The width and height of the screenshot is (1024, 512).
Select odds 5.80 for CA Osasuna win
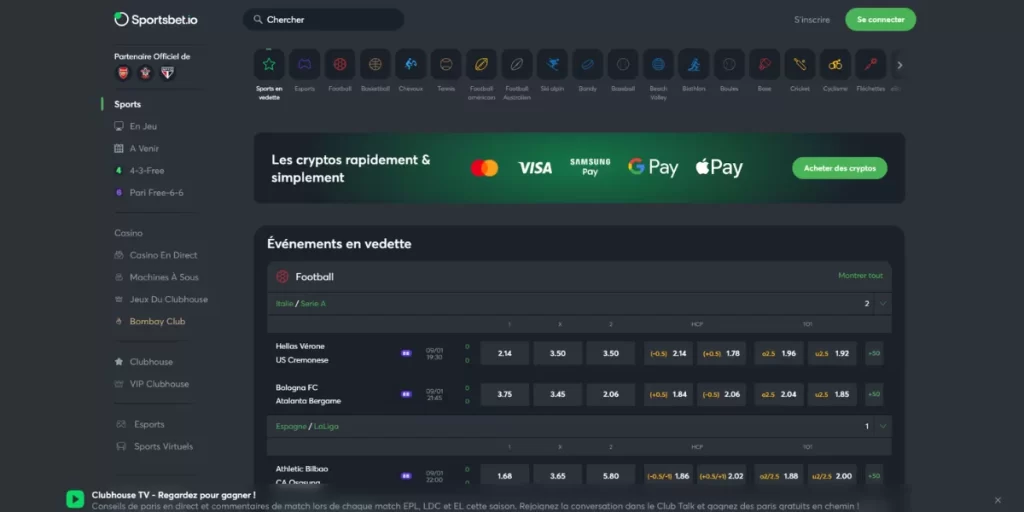pyautogui.click(x=611, y=476)
